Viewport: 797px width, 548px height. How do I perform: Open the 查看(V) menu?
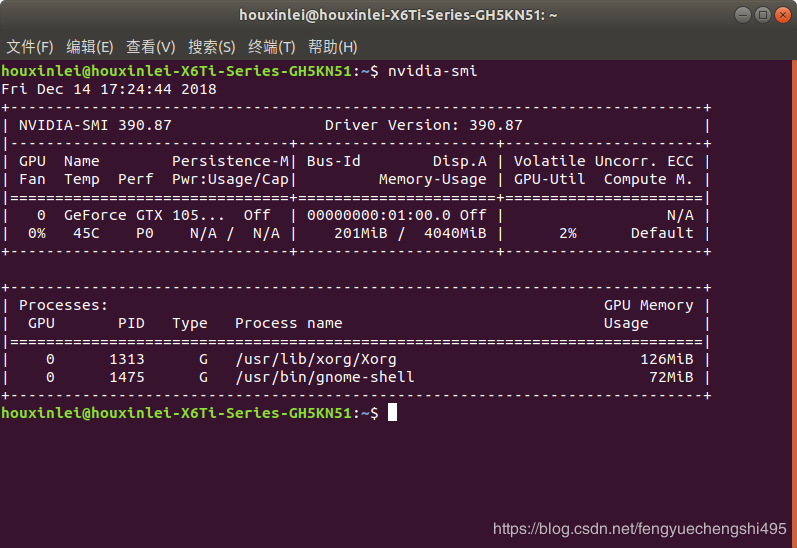tap(150, 47)
